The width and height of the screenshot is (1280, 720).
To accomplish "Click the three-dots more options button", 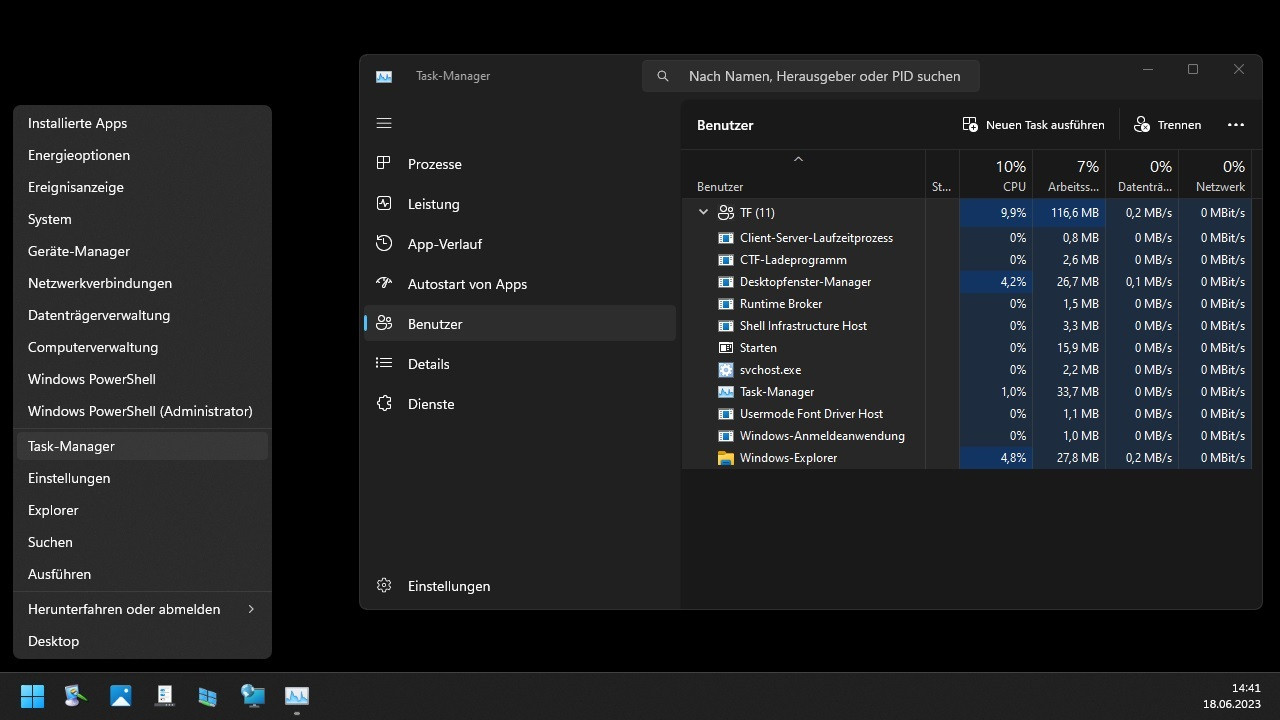I will 1236,125.
